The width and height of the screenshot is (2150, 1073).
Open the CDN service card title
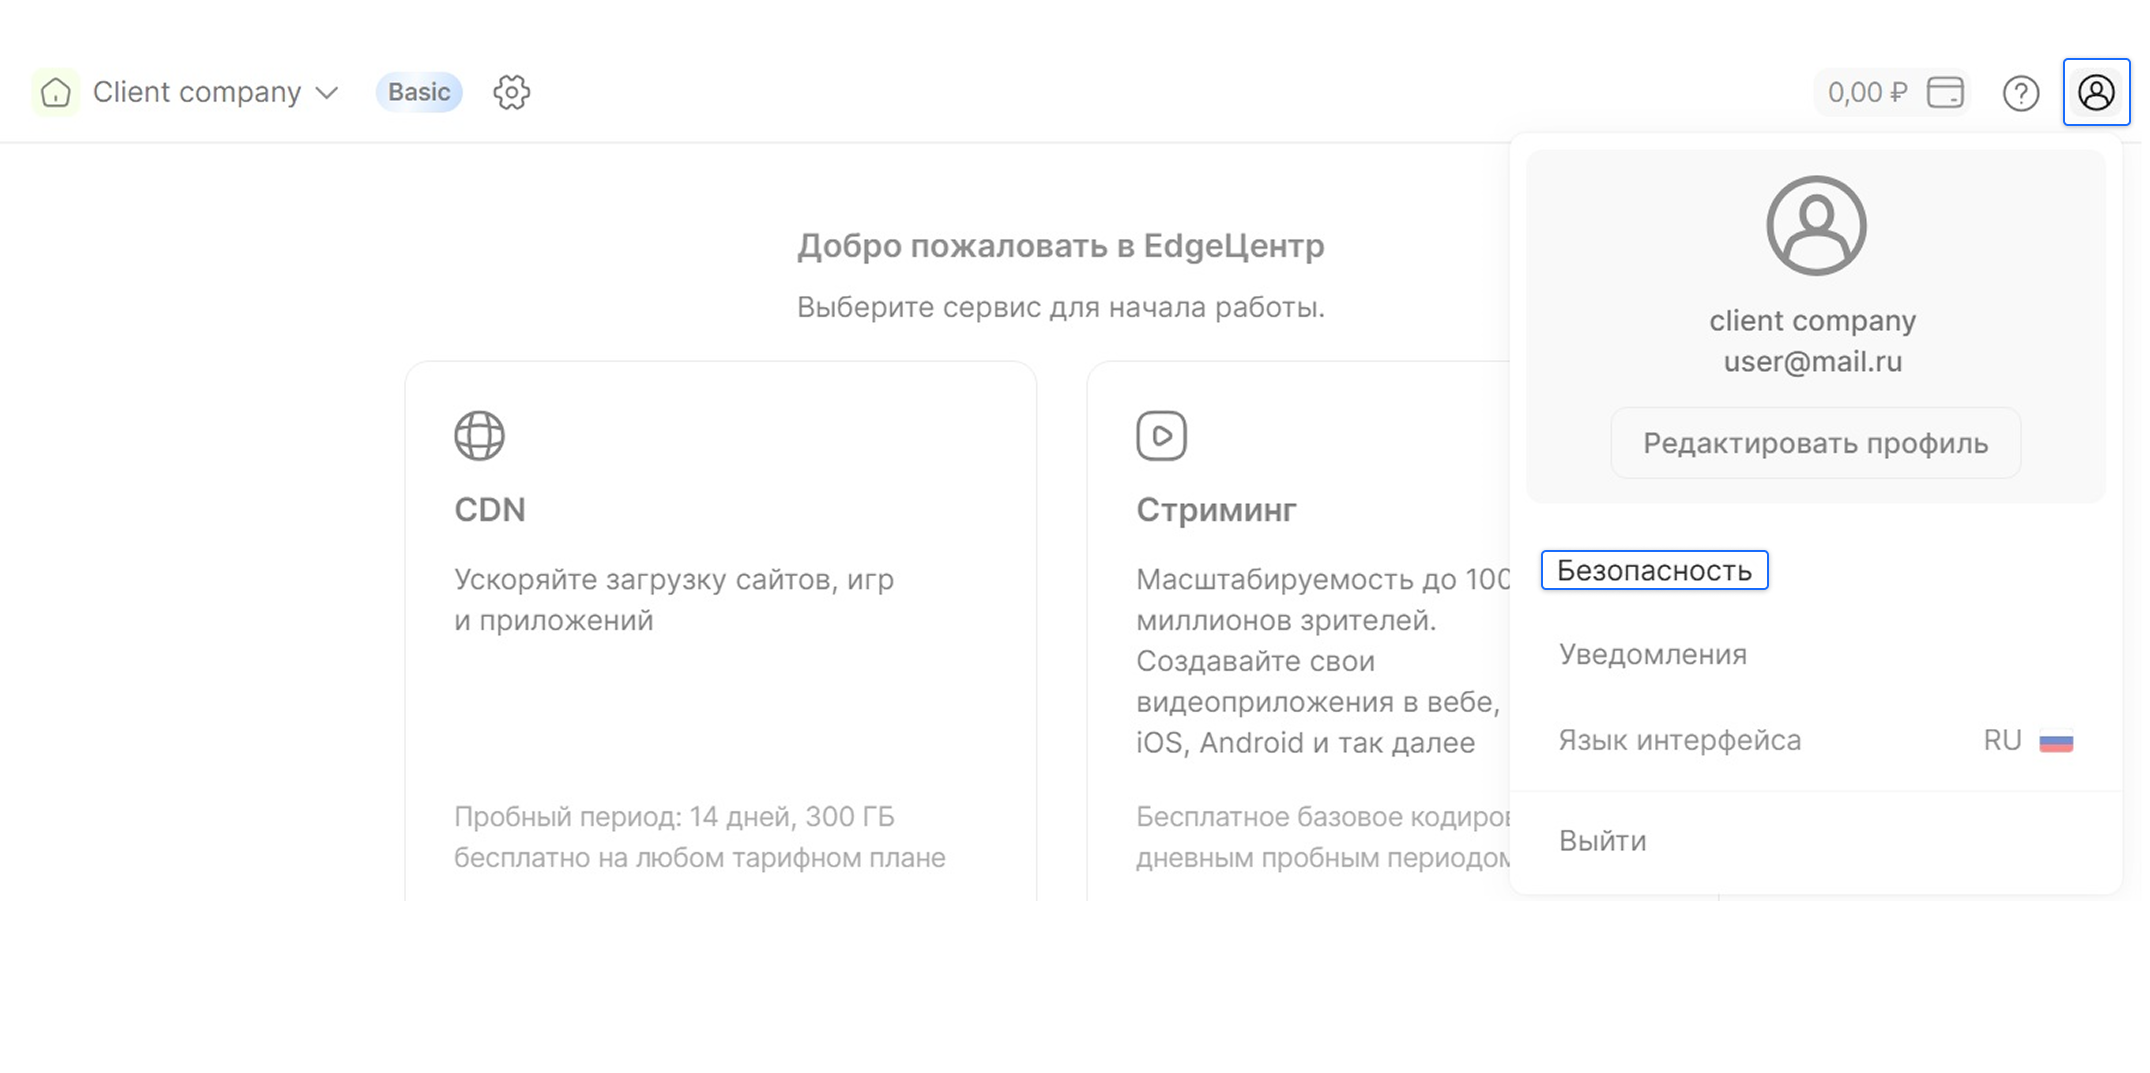click(490, 510)
